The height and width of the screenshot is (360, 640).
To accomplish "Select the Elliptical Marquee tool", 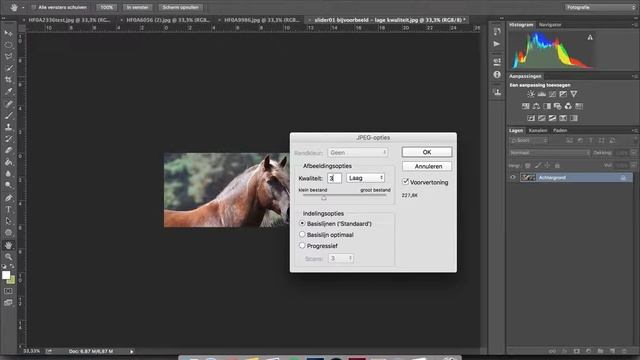I will click(x=8, y=45).
